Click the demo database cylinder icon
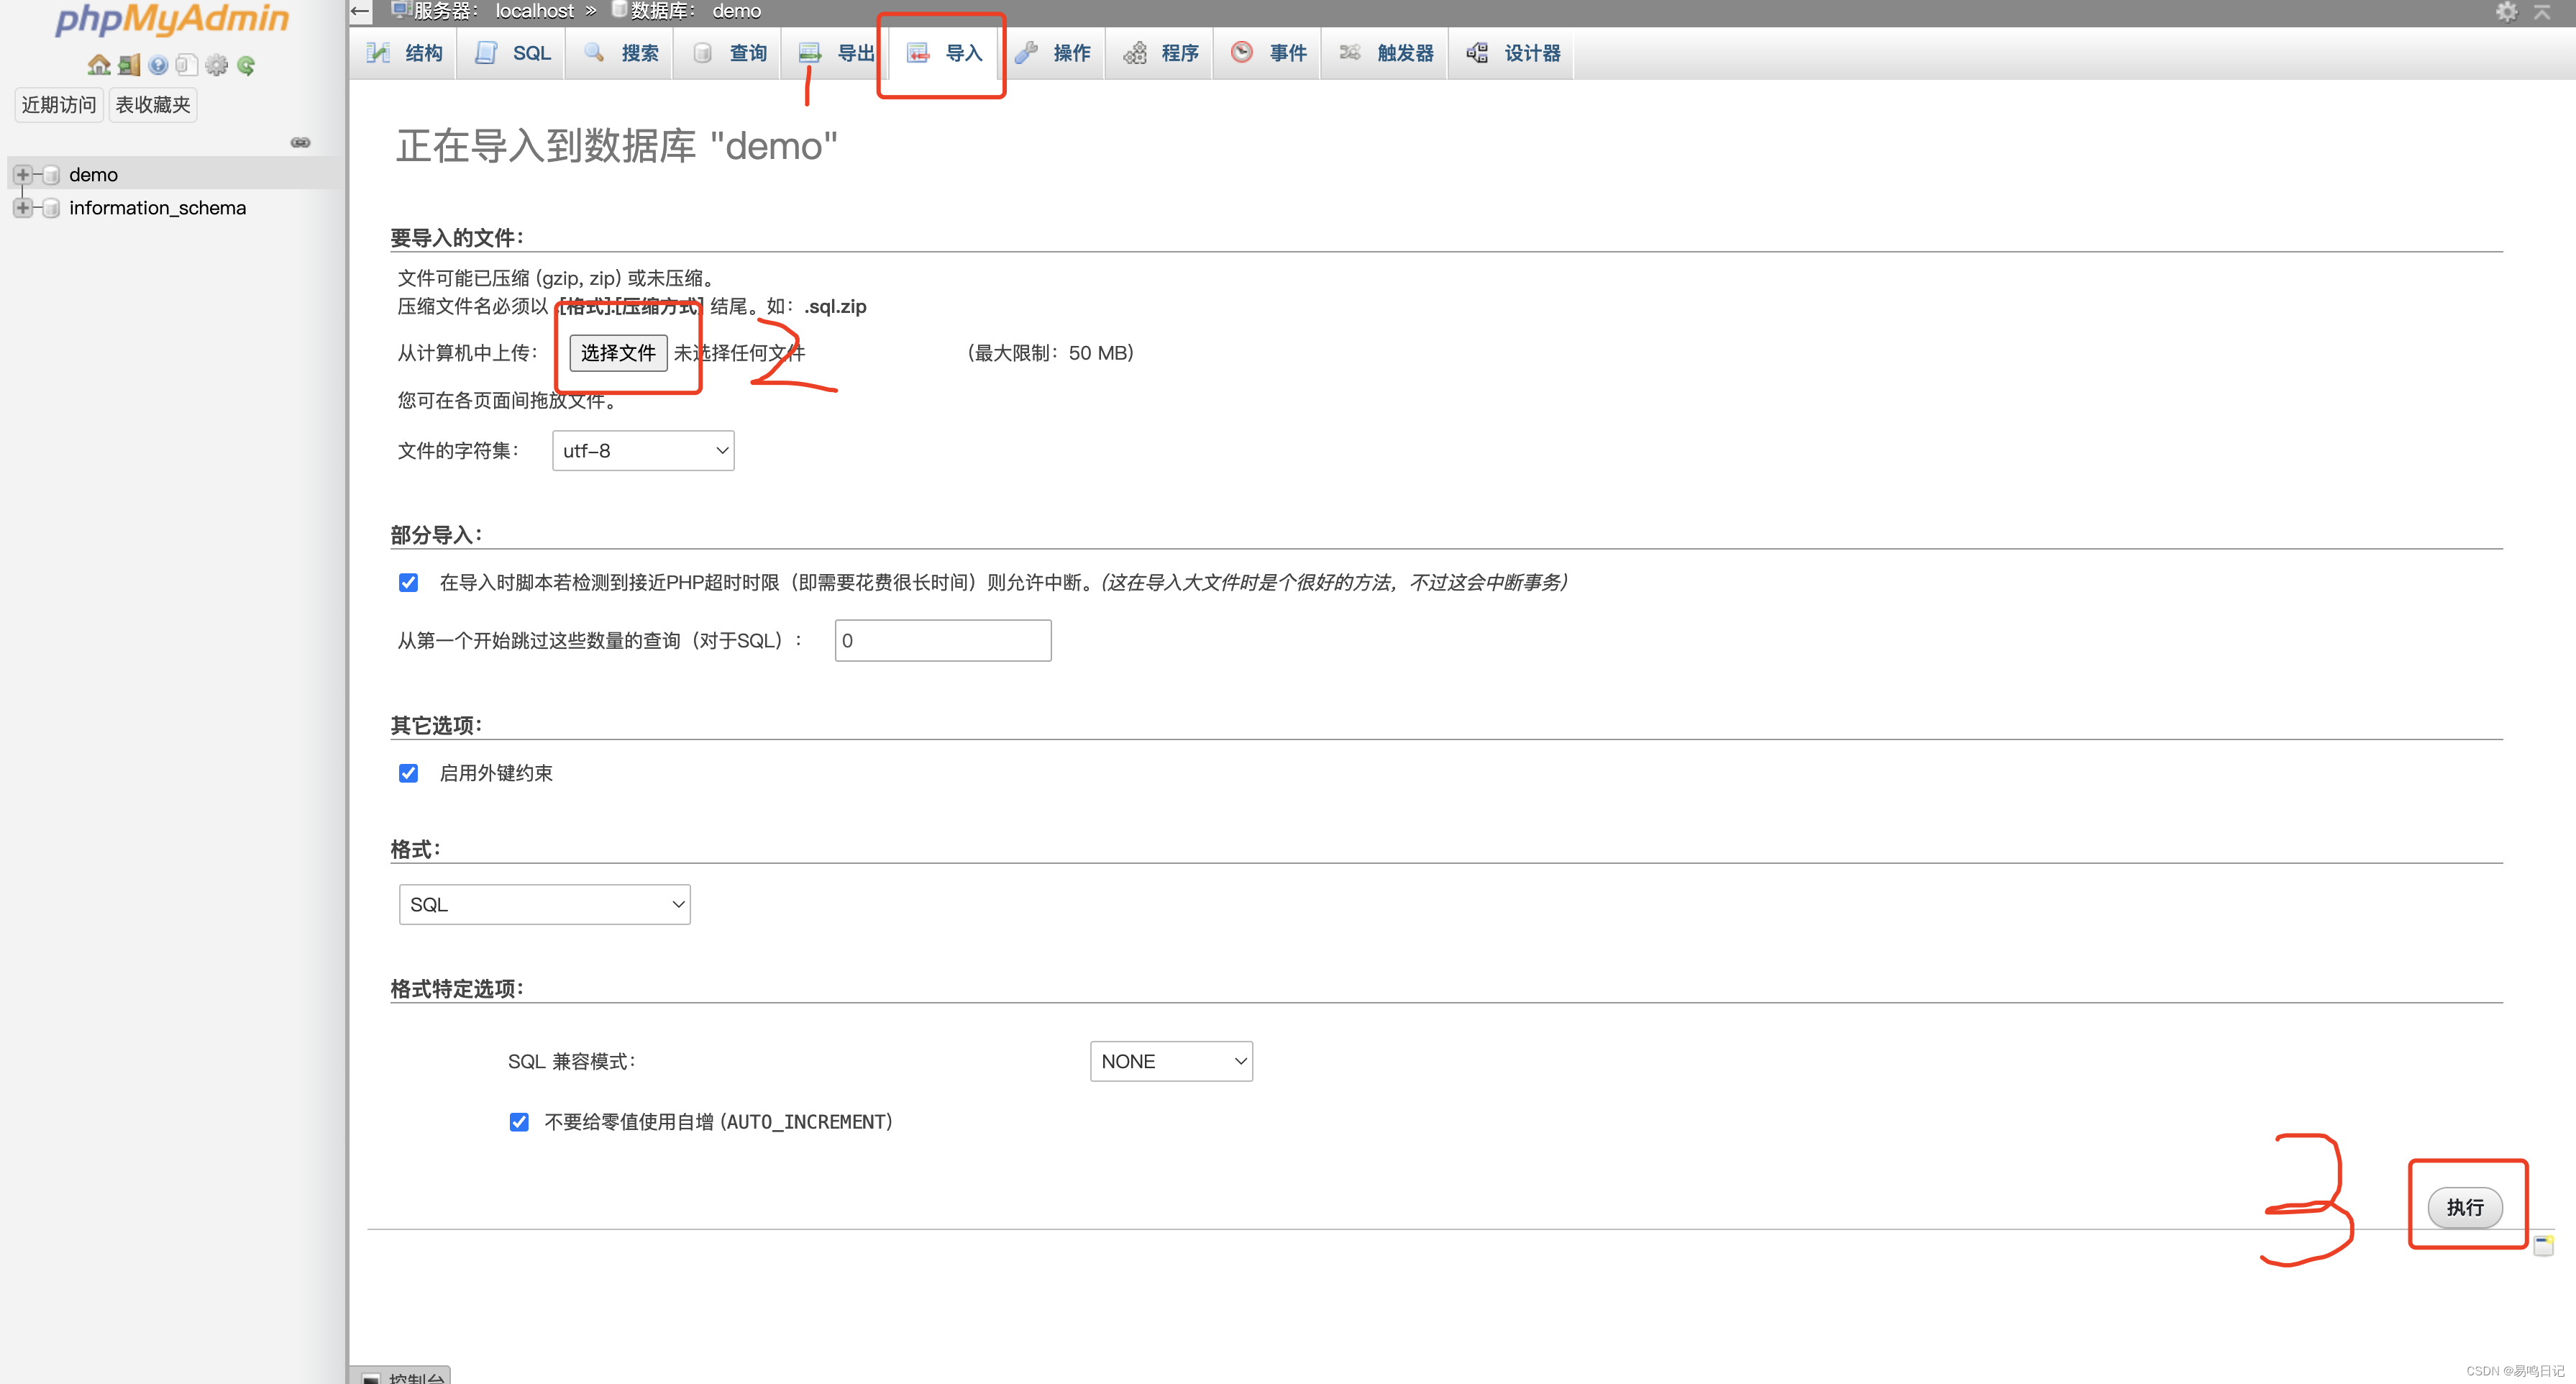 click(51, 175)
